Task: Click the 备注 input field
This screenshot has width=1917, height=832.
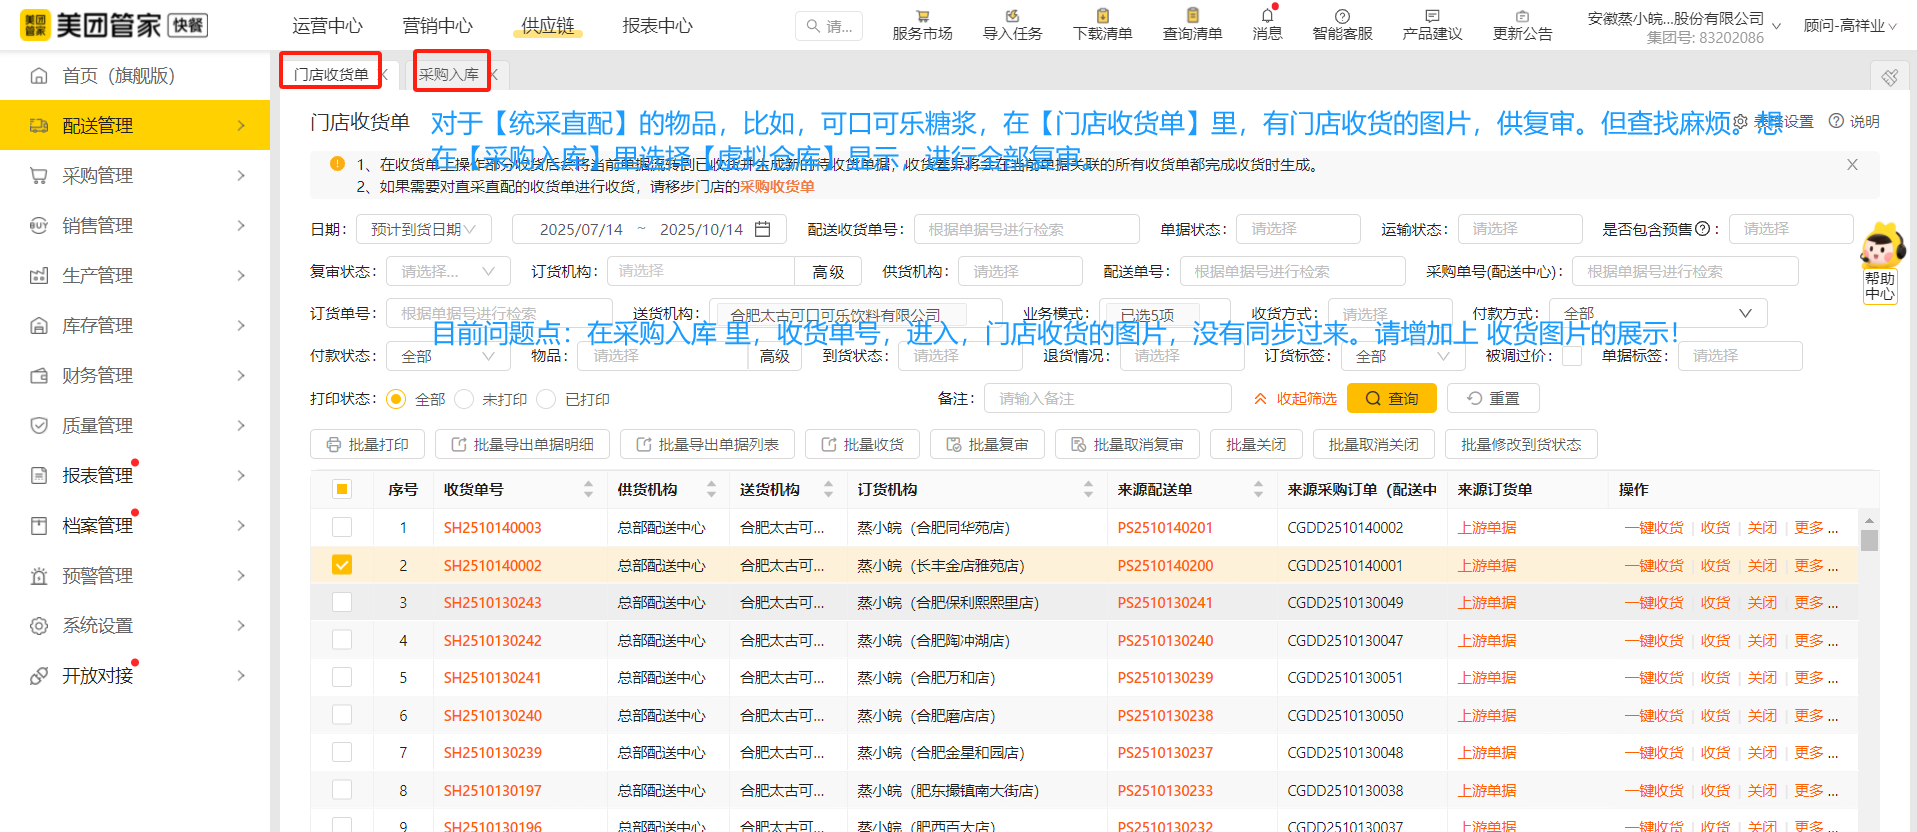Action: (x=1108, y=398)
